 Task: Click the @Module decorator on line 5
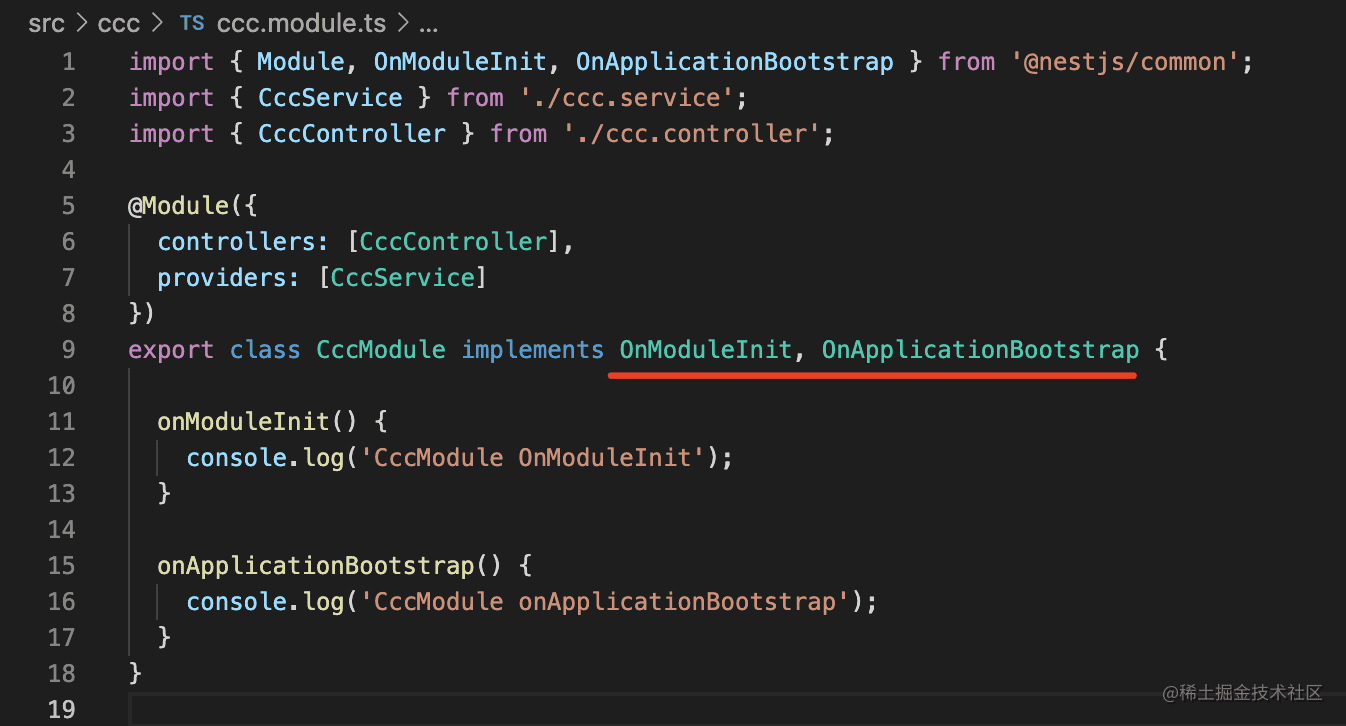pyautogui.click(x=165, y=206)
